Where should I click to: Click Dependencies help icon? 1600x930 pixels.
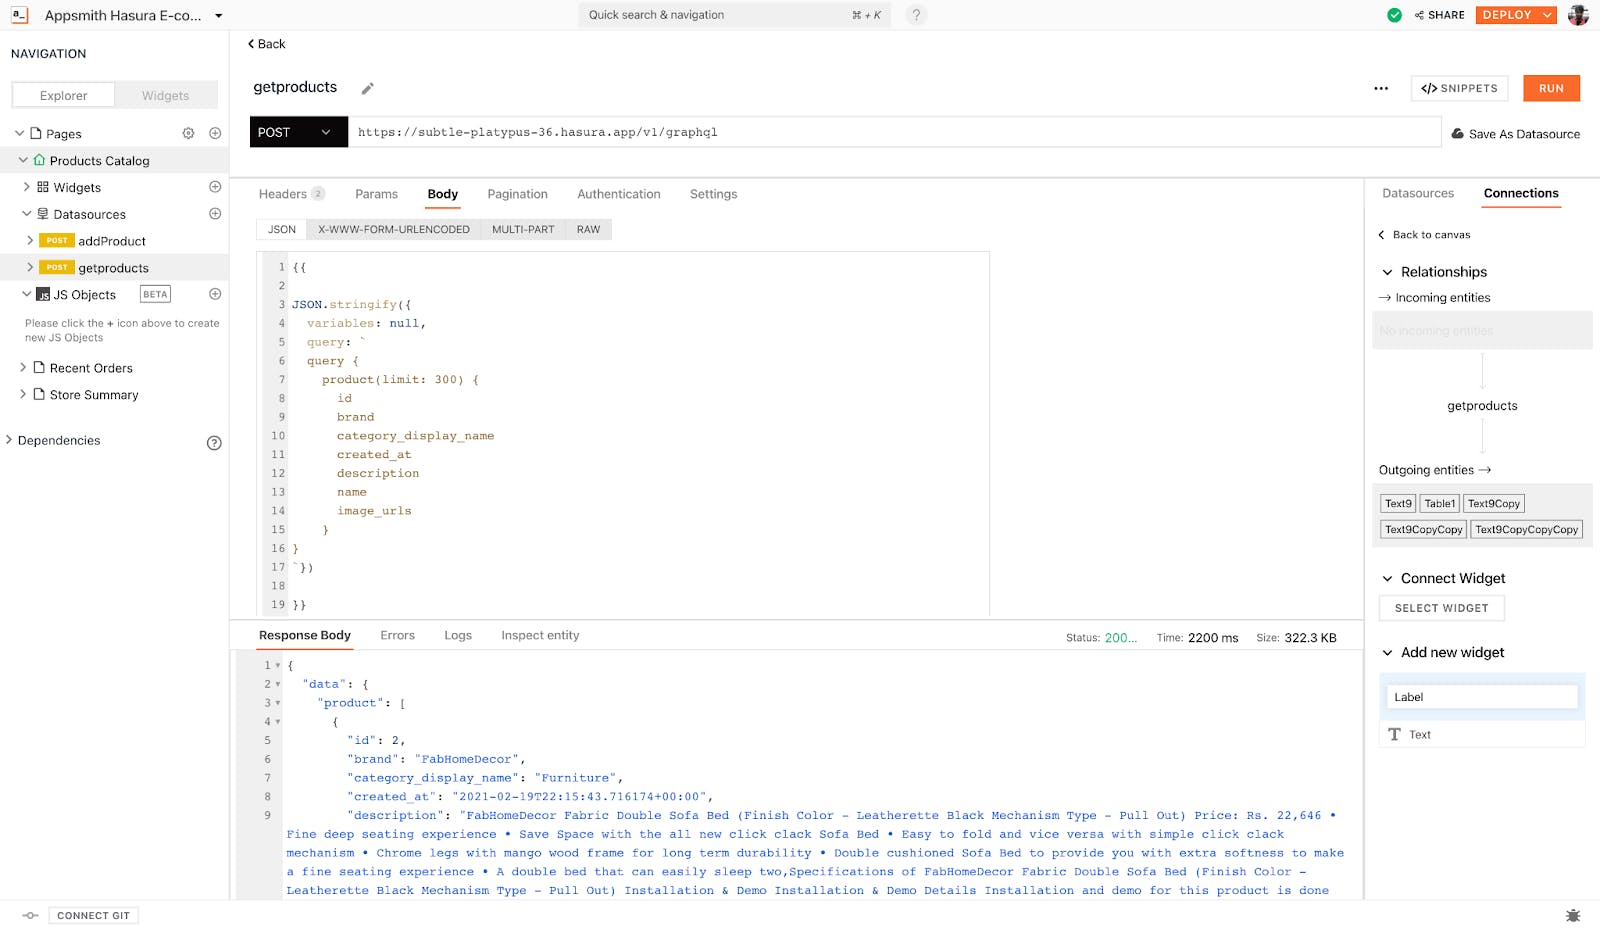coord(214,443)
